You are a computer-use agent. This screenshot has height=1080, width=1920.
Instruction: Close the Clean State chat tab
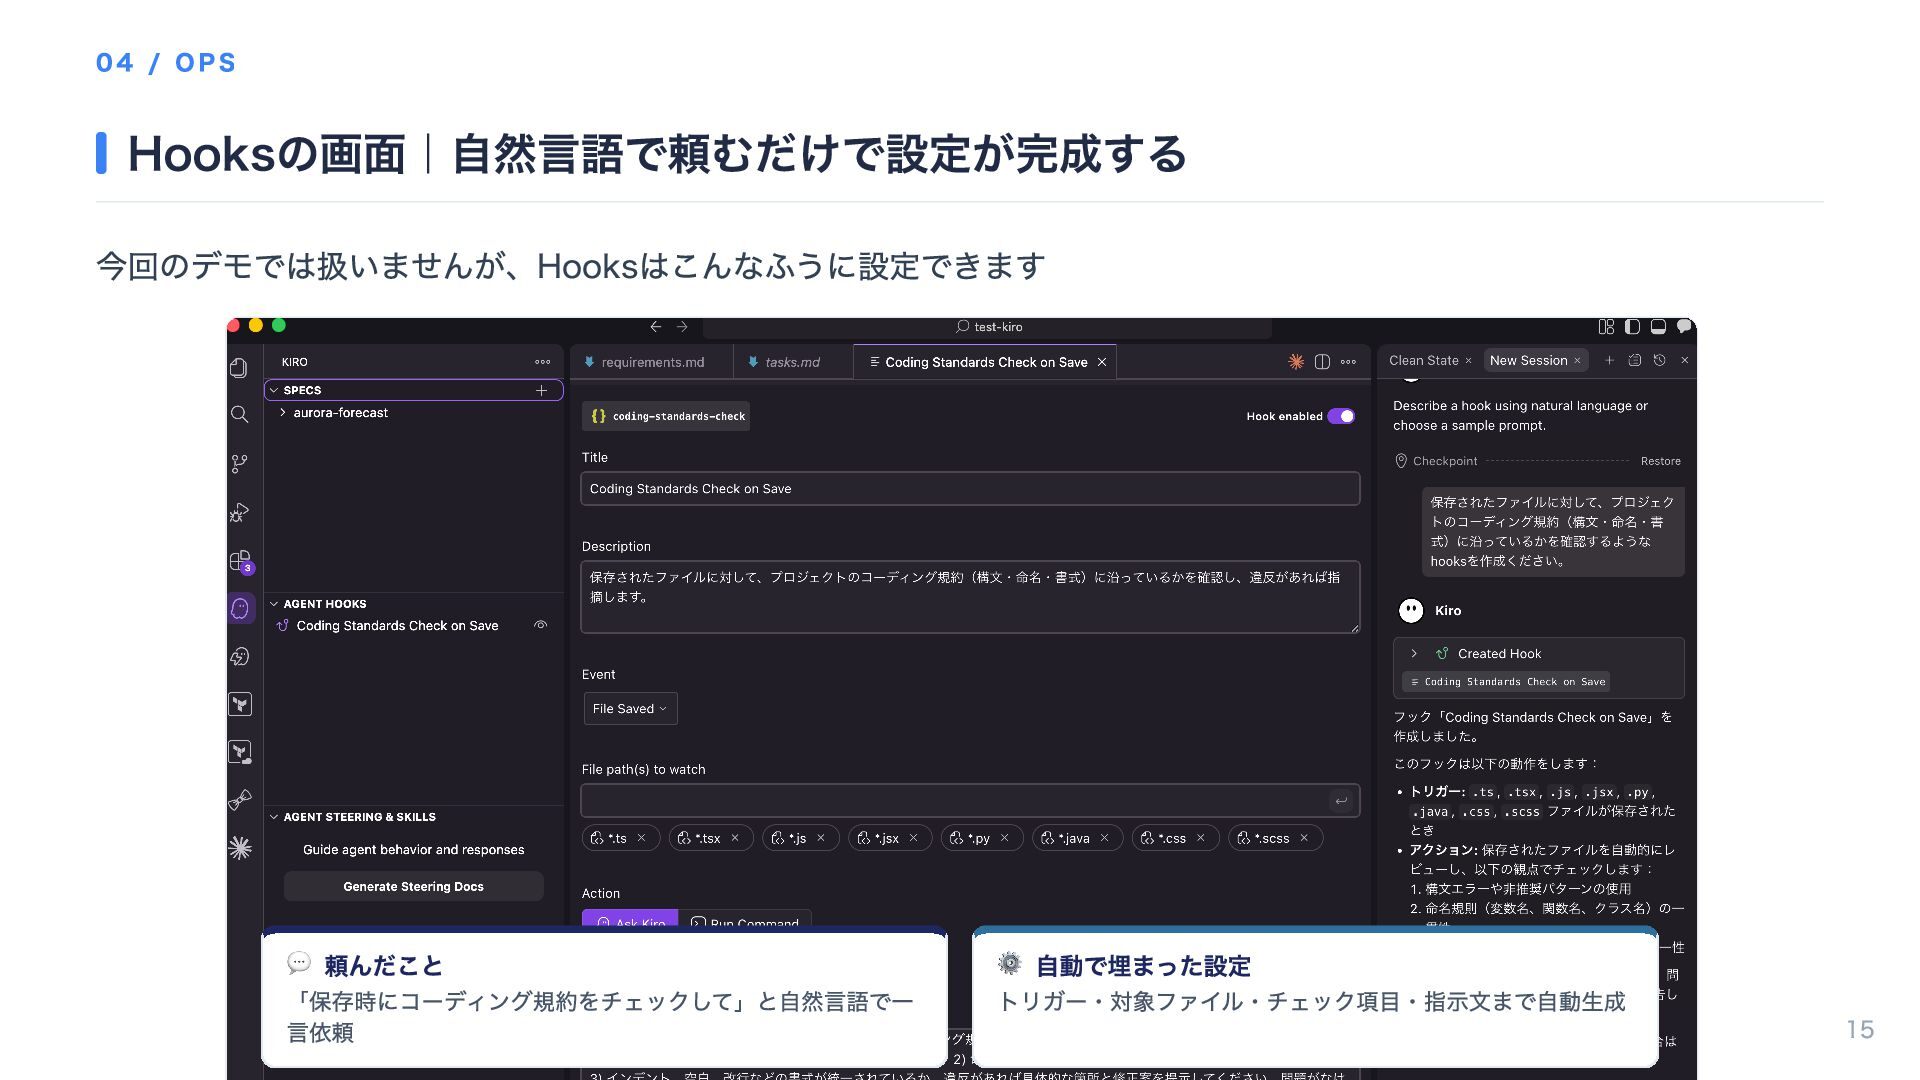tap(1468, 361)
